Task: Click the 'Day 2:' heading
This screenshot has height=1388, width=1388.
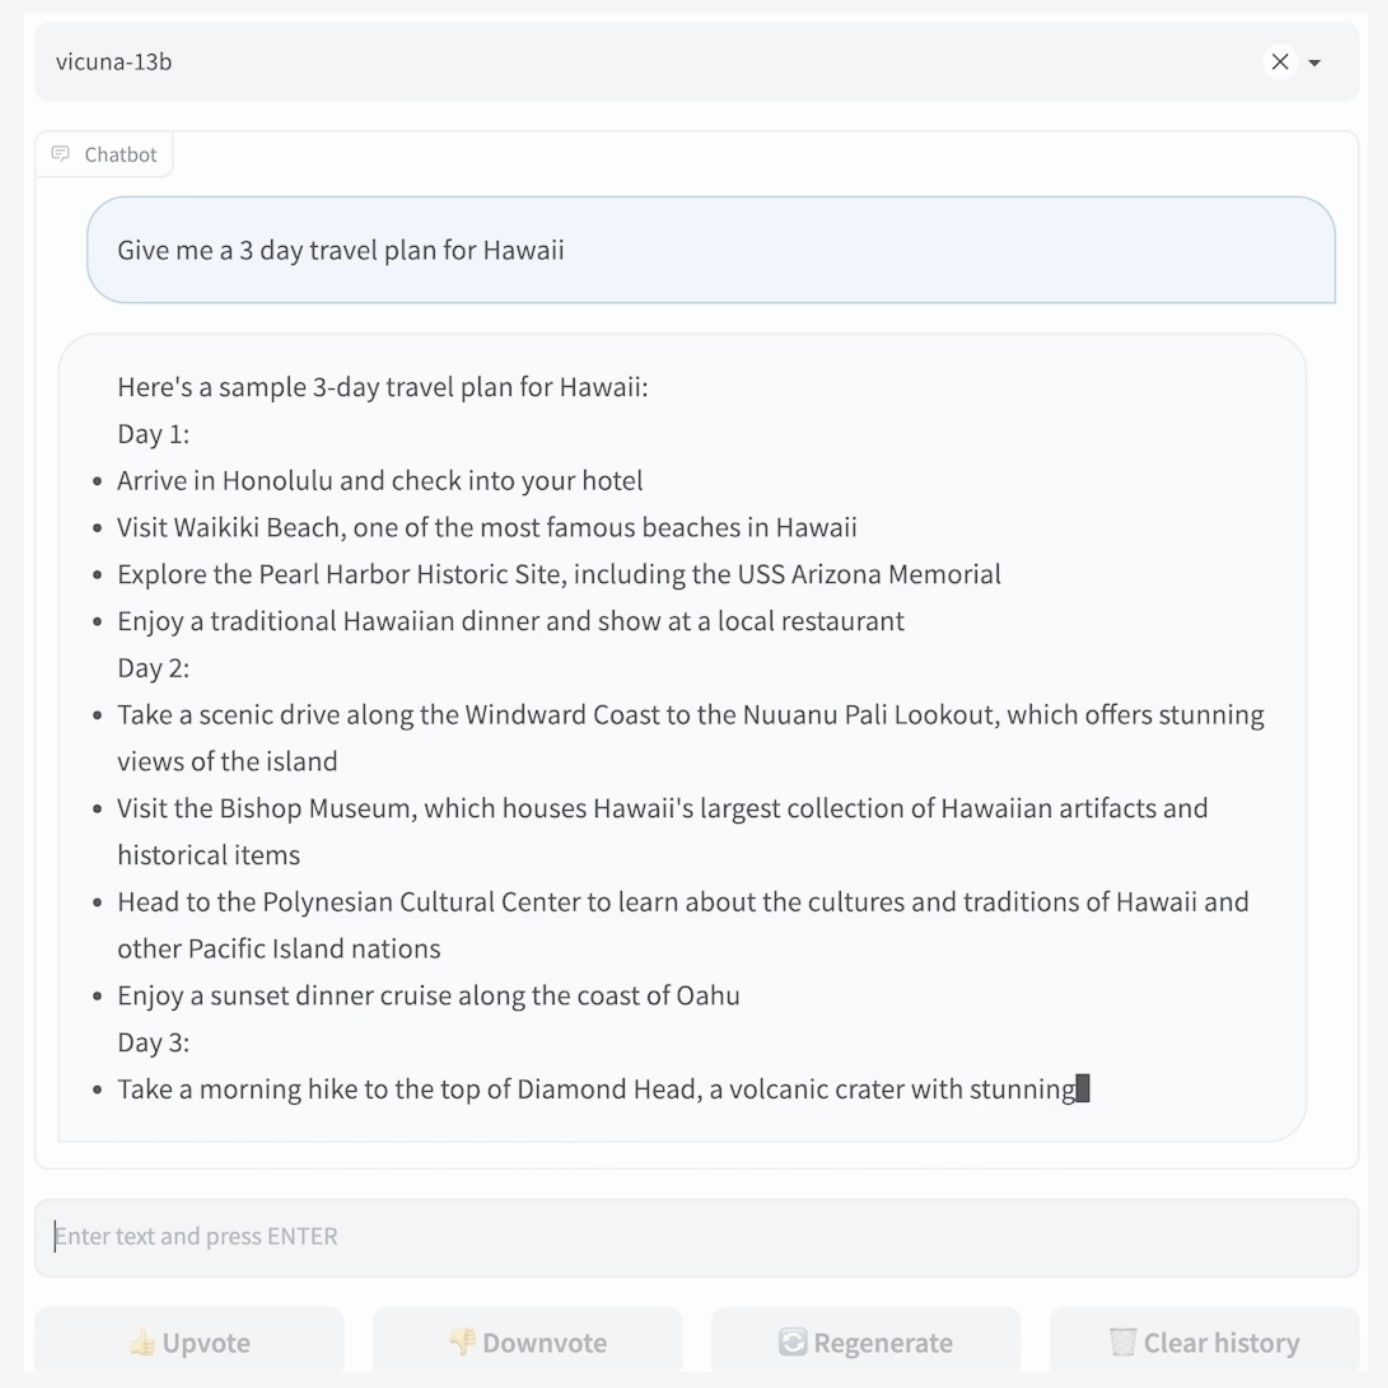Action: coord(153,668)
